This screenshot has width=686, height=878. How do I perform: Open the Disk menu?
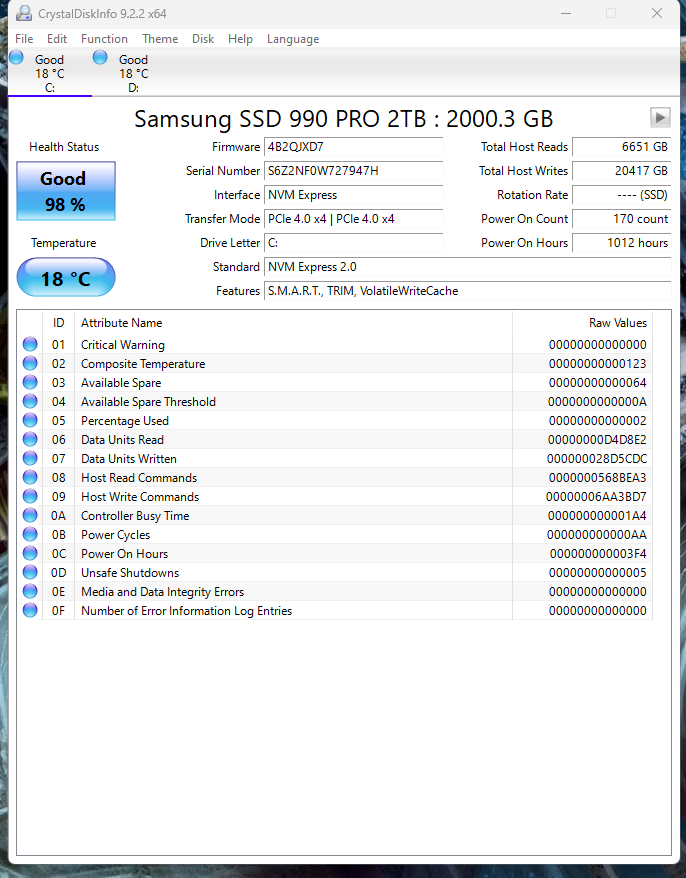(x=203, y=39)
